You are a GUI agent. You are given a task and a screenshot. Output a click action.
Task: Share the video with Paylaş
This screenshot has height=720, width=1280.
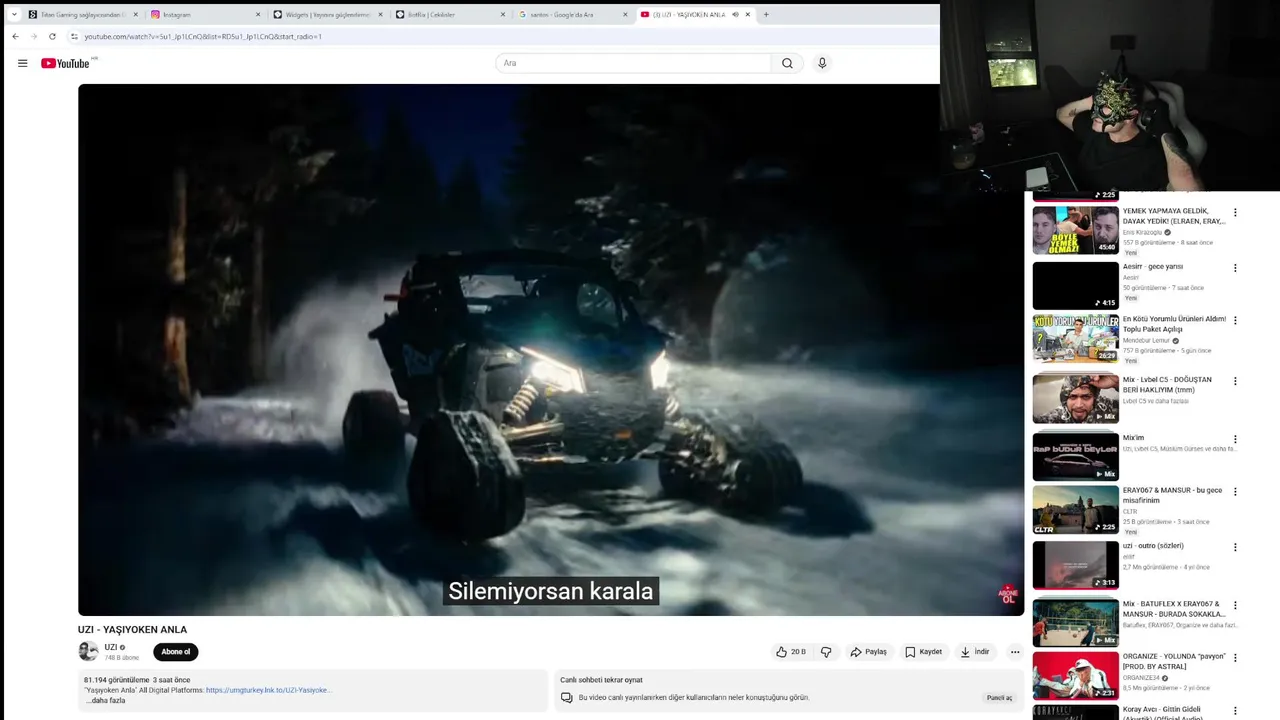click(868, 652)
